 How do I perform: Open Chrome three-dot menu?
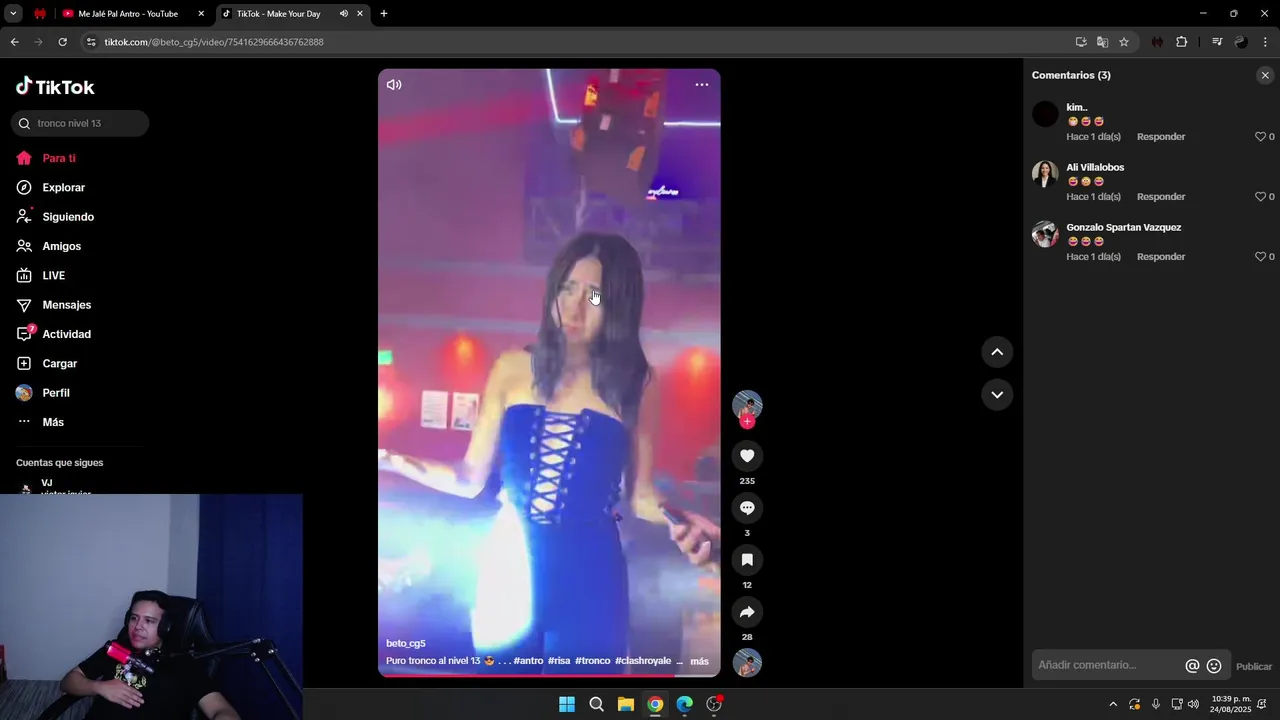(1266, 42)
